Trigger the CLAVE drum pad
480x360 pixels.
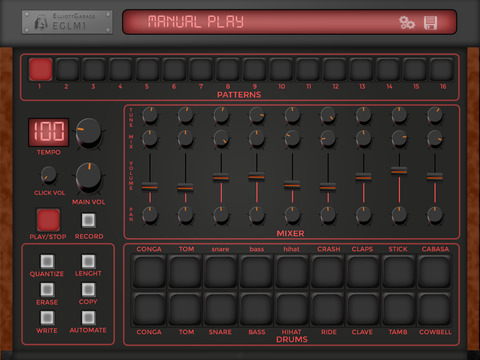[x=363, y=309]
